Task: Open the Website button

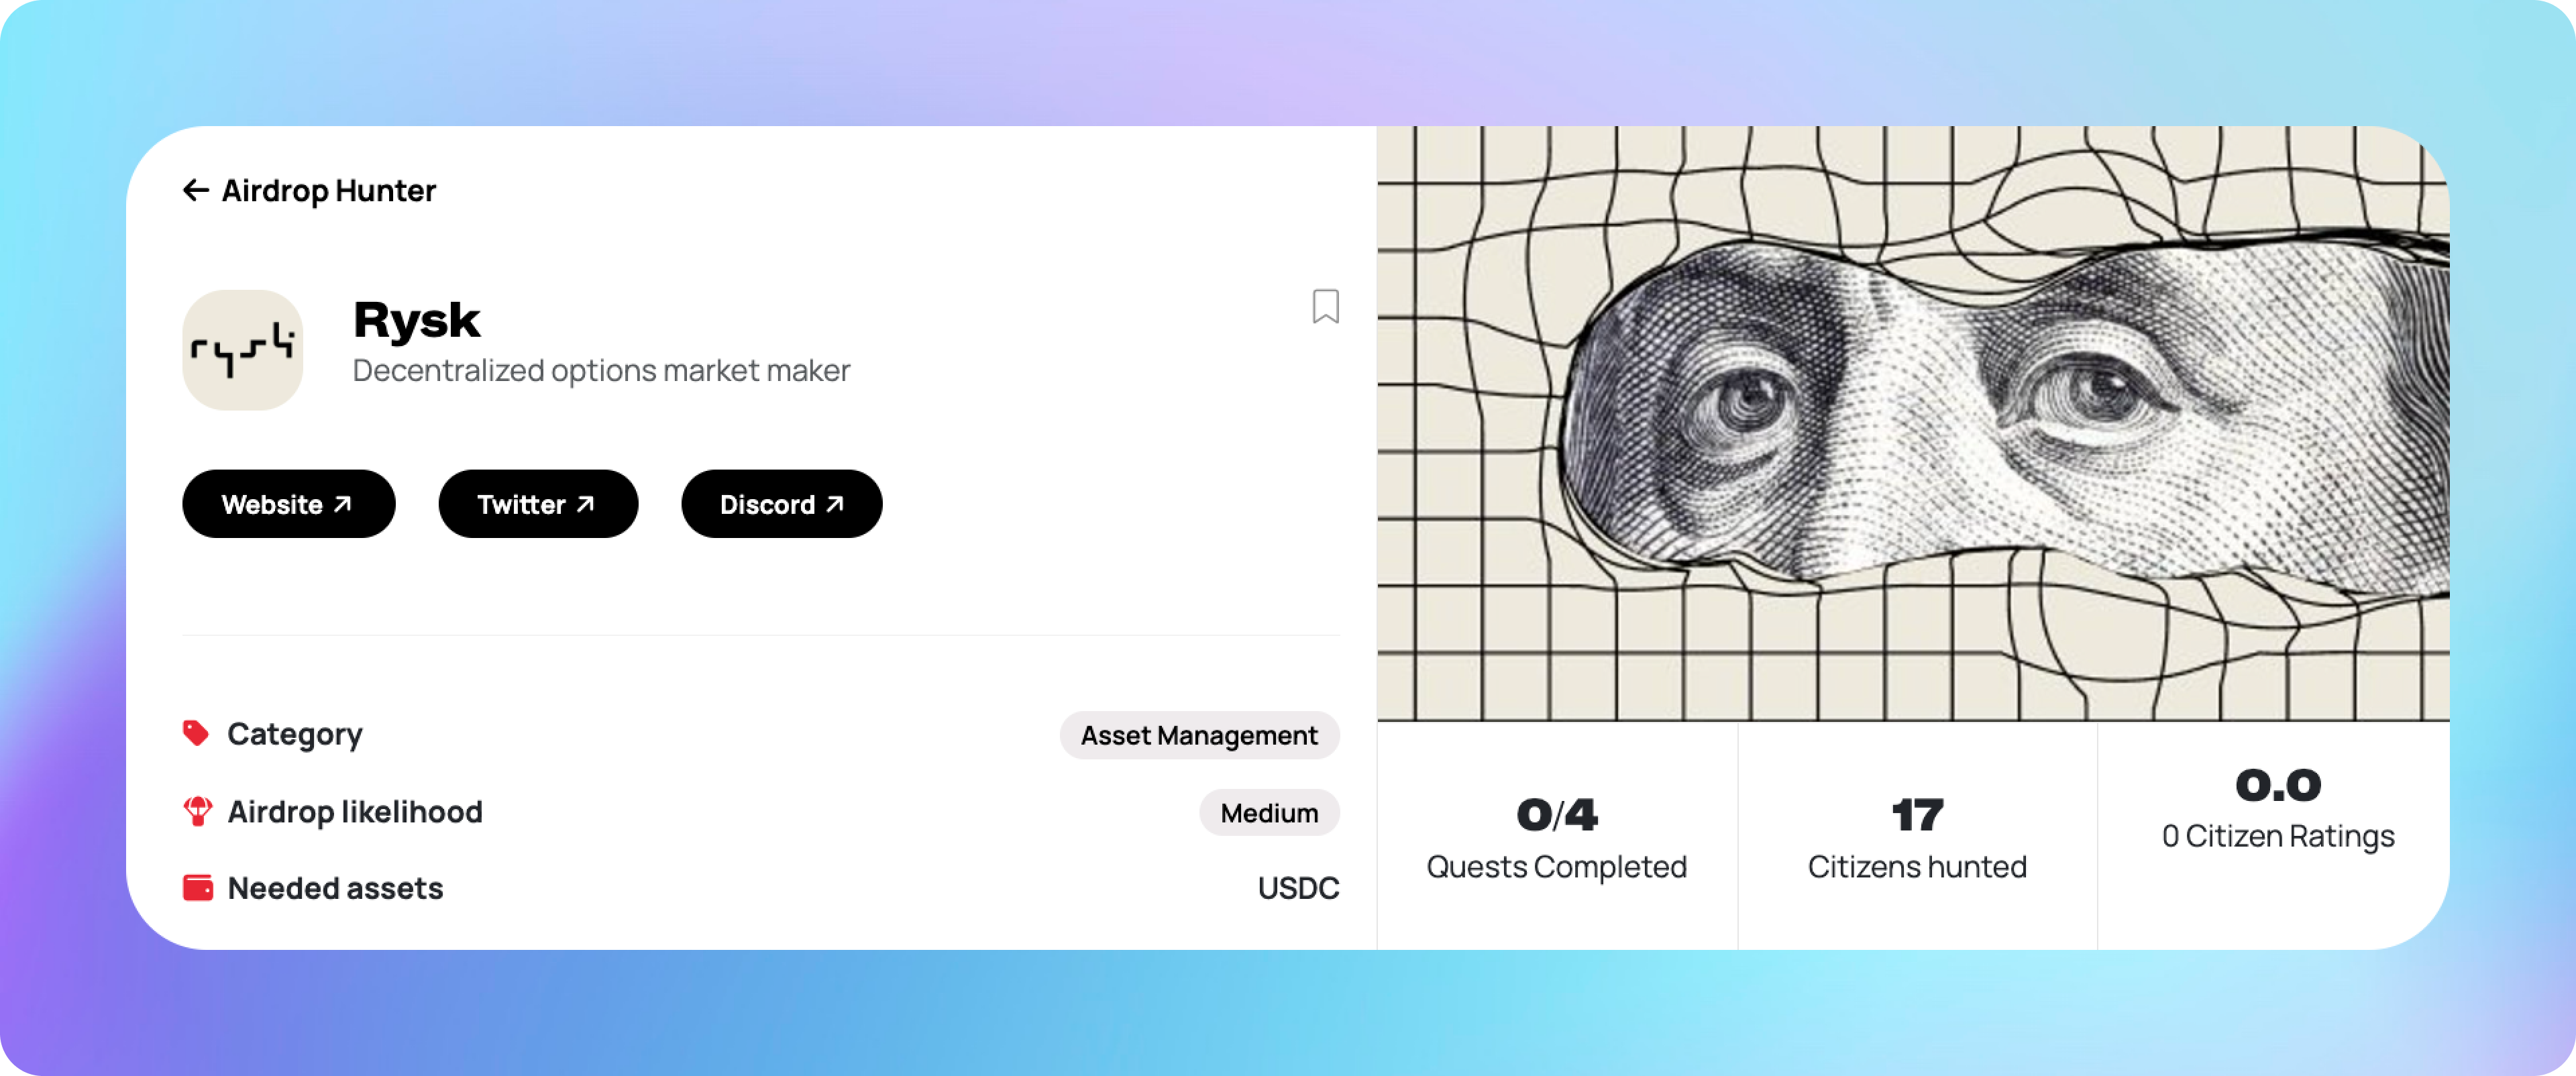Action: [x=288, y=504]
